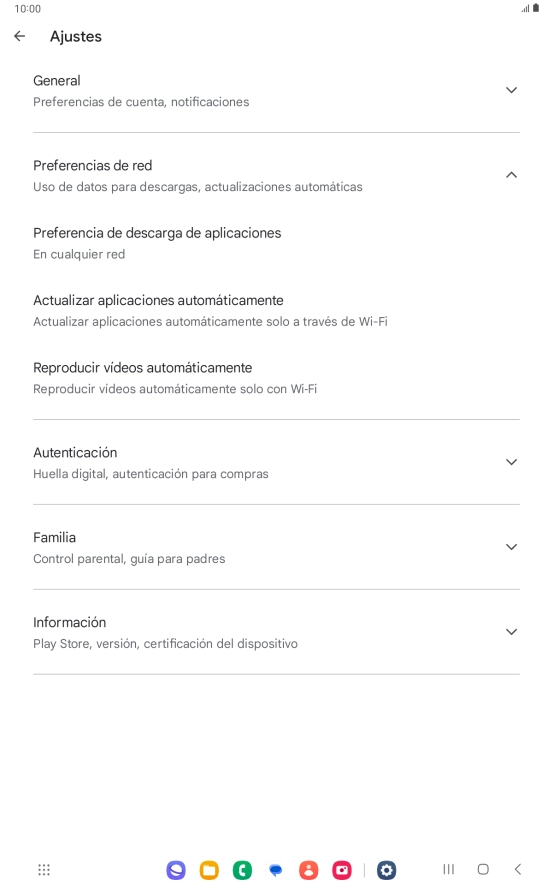Viewport: 553px width, 886px height.
Task: Open Reproducir vídeos automáticamente setting
Action: click(276, 378)
